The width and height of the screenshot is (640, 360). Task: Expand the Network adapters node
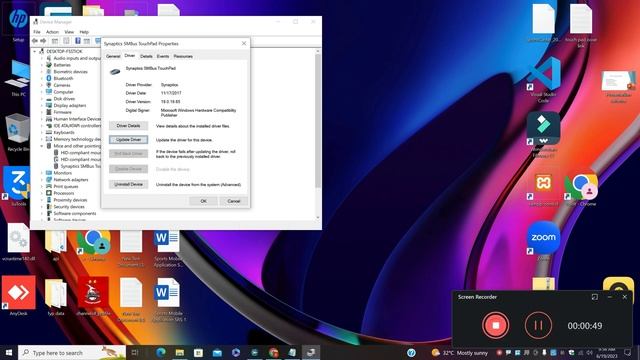point(42,180)
